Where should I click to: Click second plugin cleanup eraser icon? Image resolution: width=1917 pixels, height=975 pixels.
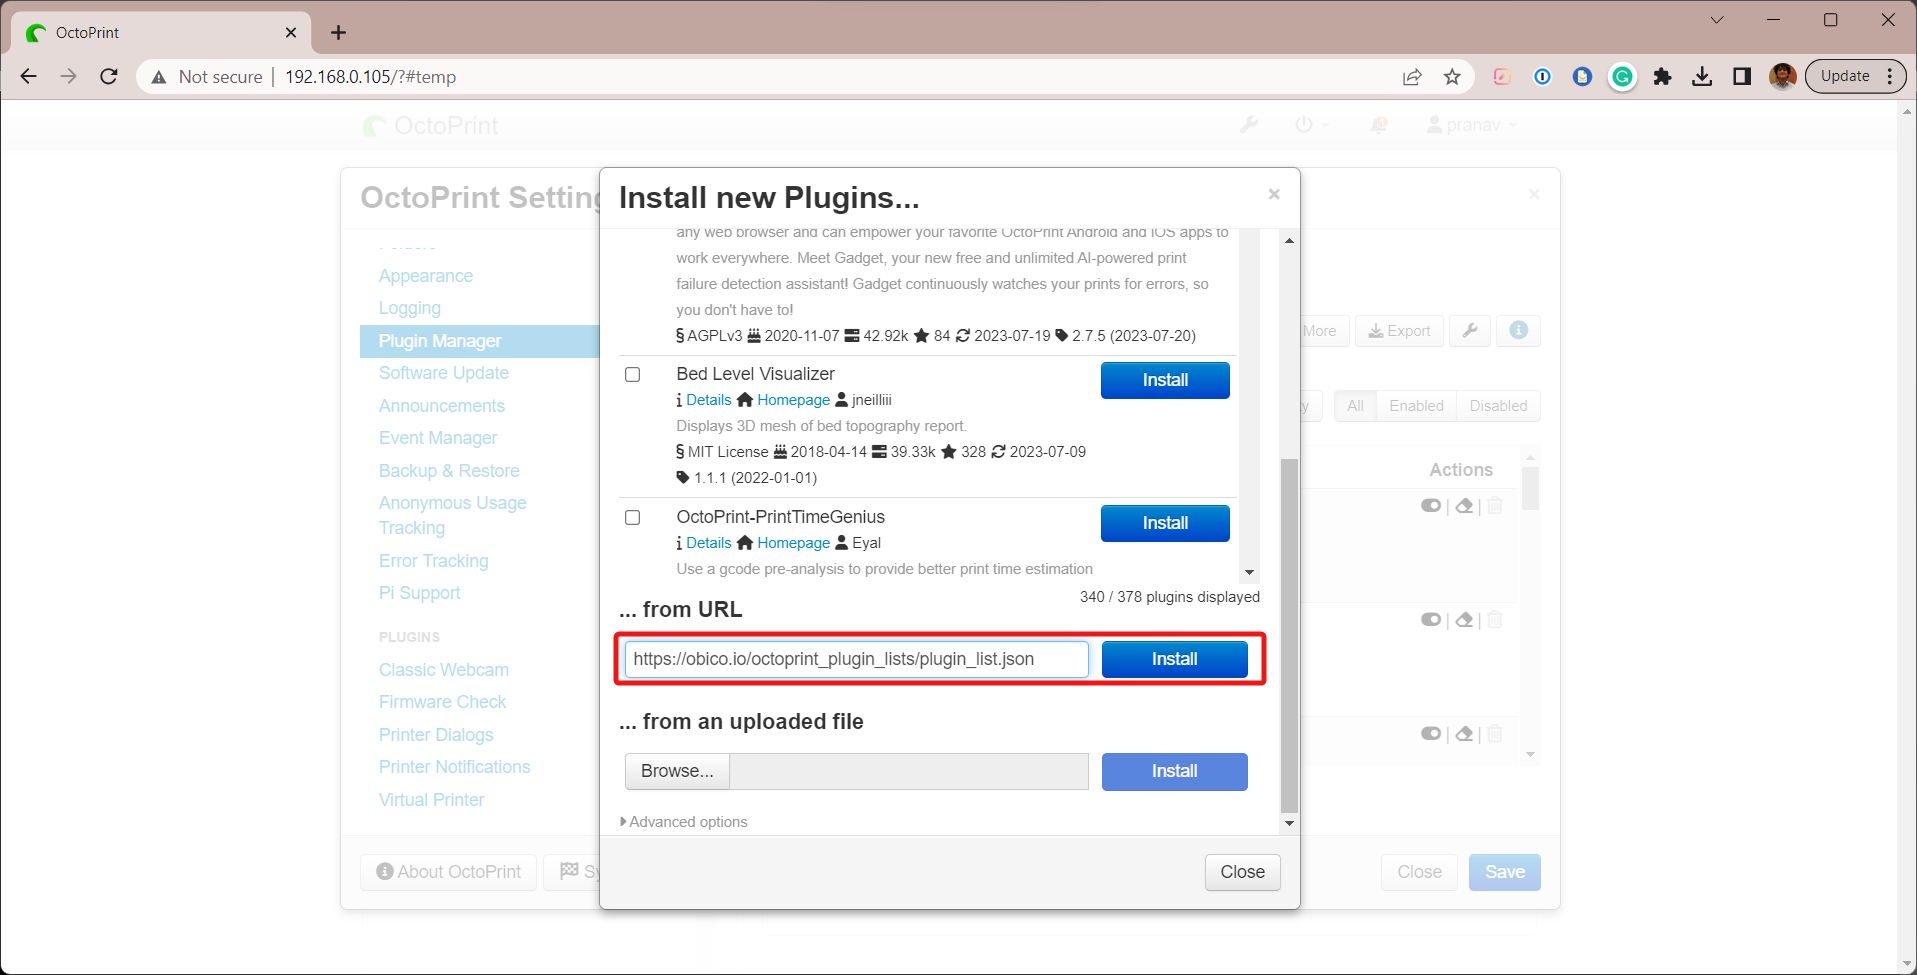(x=1464, y=620)
